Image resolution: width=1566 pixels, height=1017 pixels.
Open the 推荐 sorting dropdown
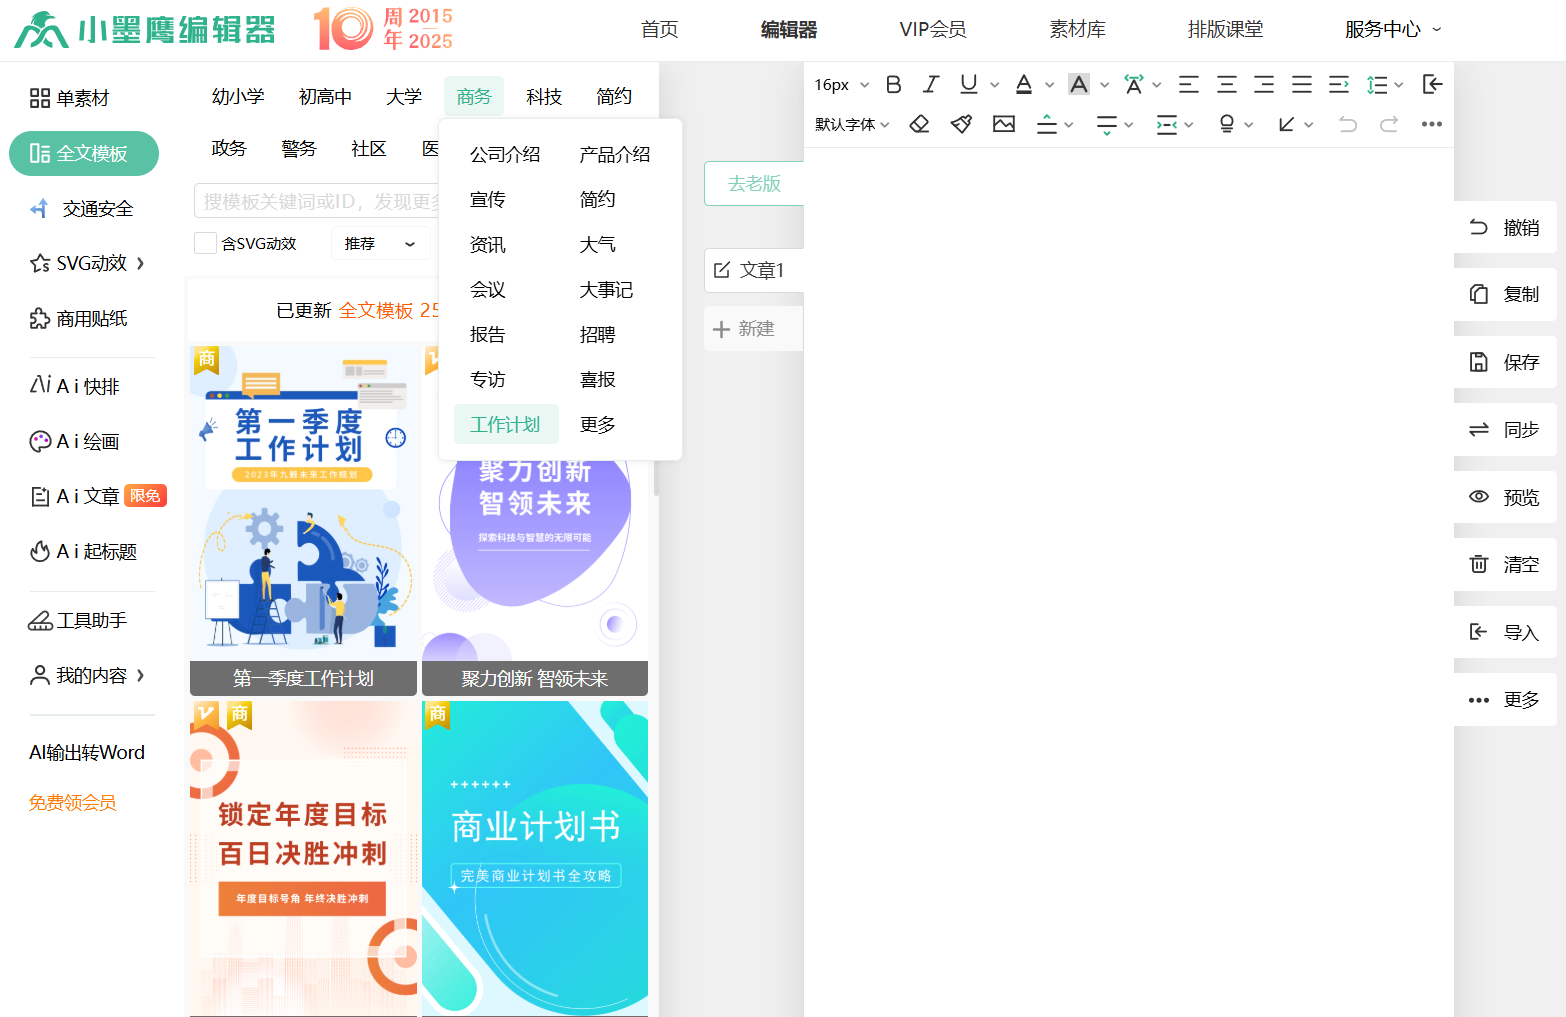[380, 243]
